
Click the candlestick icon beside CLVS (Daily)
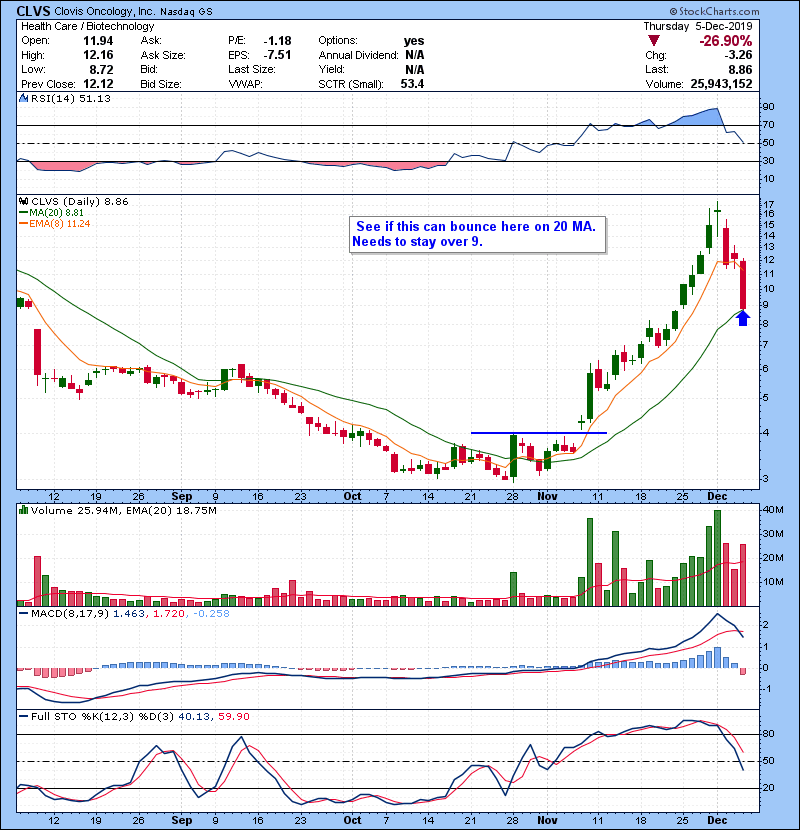(23, 201)
